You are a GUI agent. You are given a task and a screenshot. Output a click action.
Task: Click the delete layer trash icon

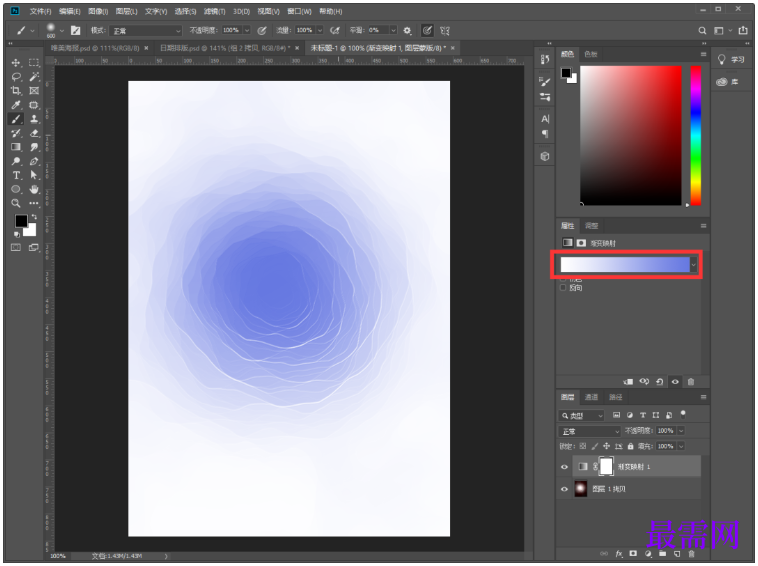[x=691, y=552]
